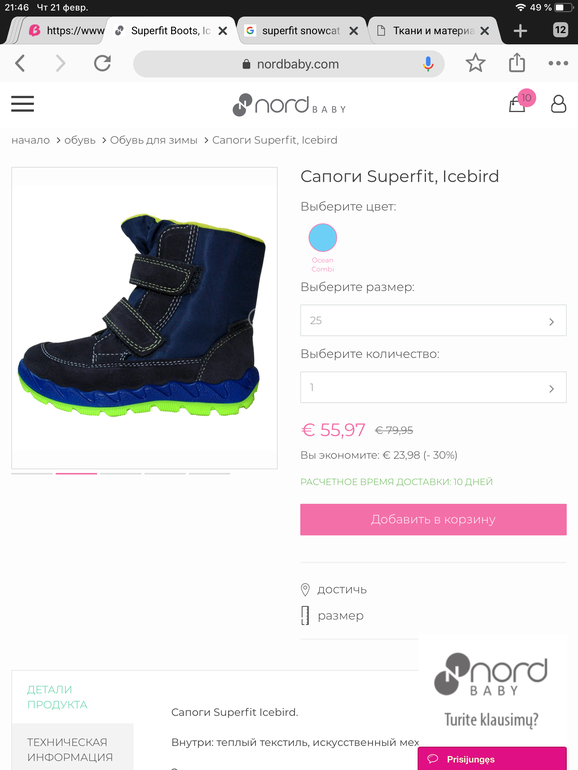Screen dimensions: 578x770
Task: Expand the quantity selector showing 1
Action: (x=433, y=387)
